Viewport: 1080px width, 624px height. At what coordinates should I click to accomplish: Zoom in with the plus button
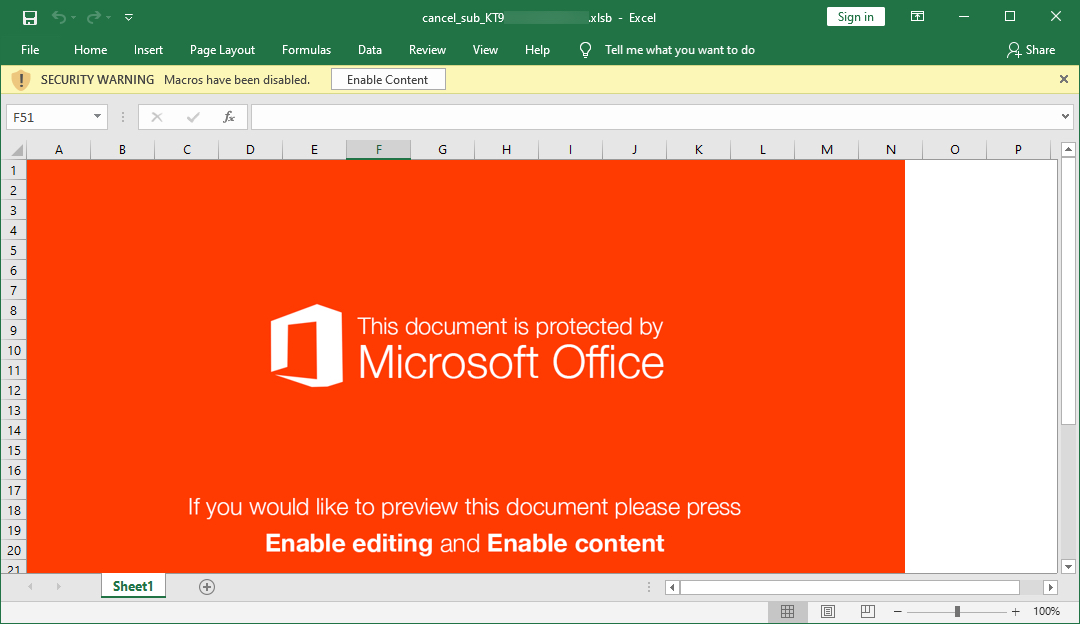point(1015,612)
